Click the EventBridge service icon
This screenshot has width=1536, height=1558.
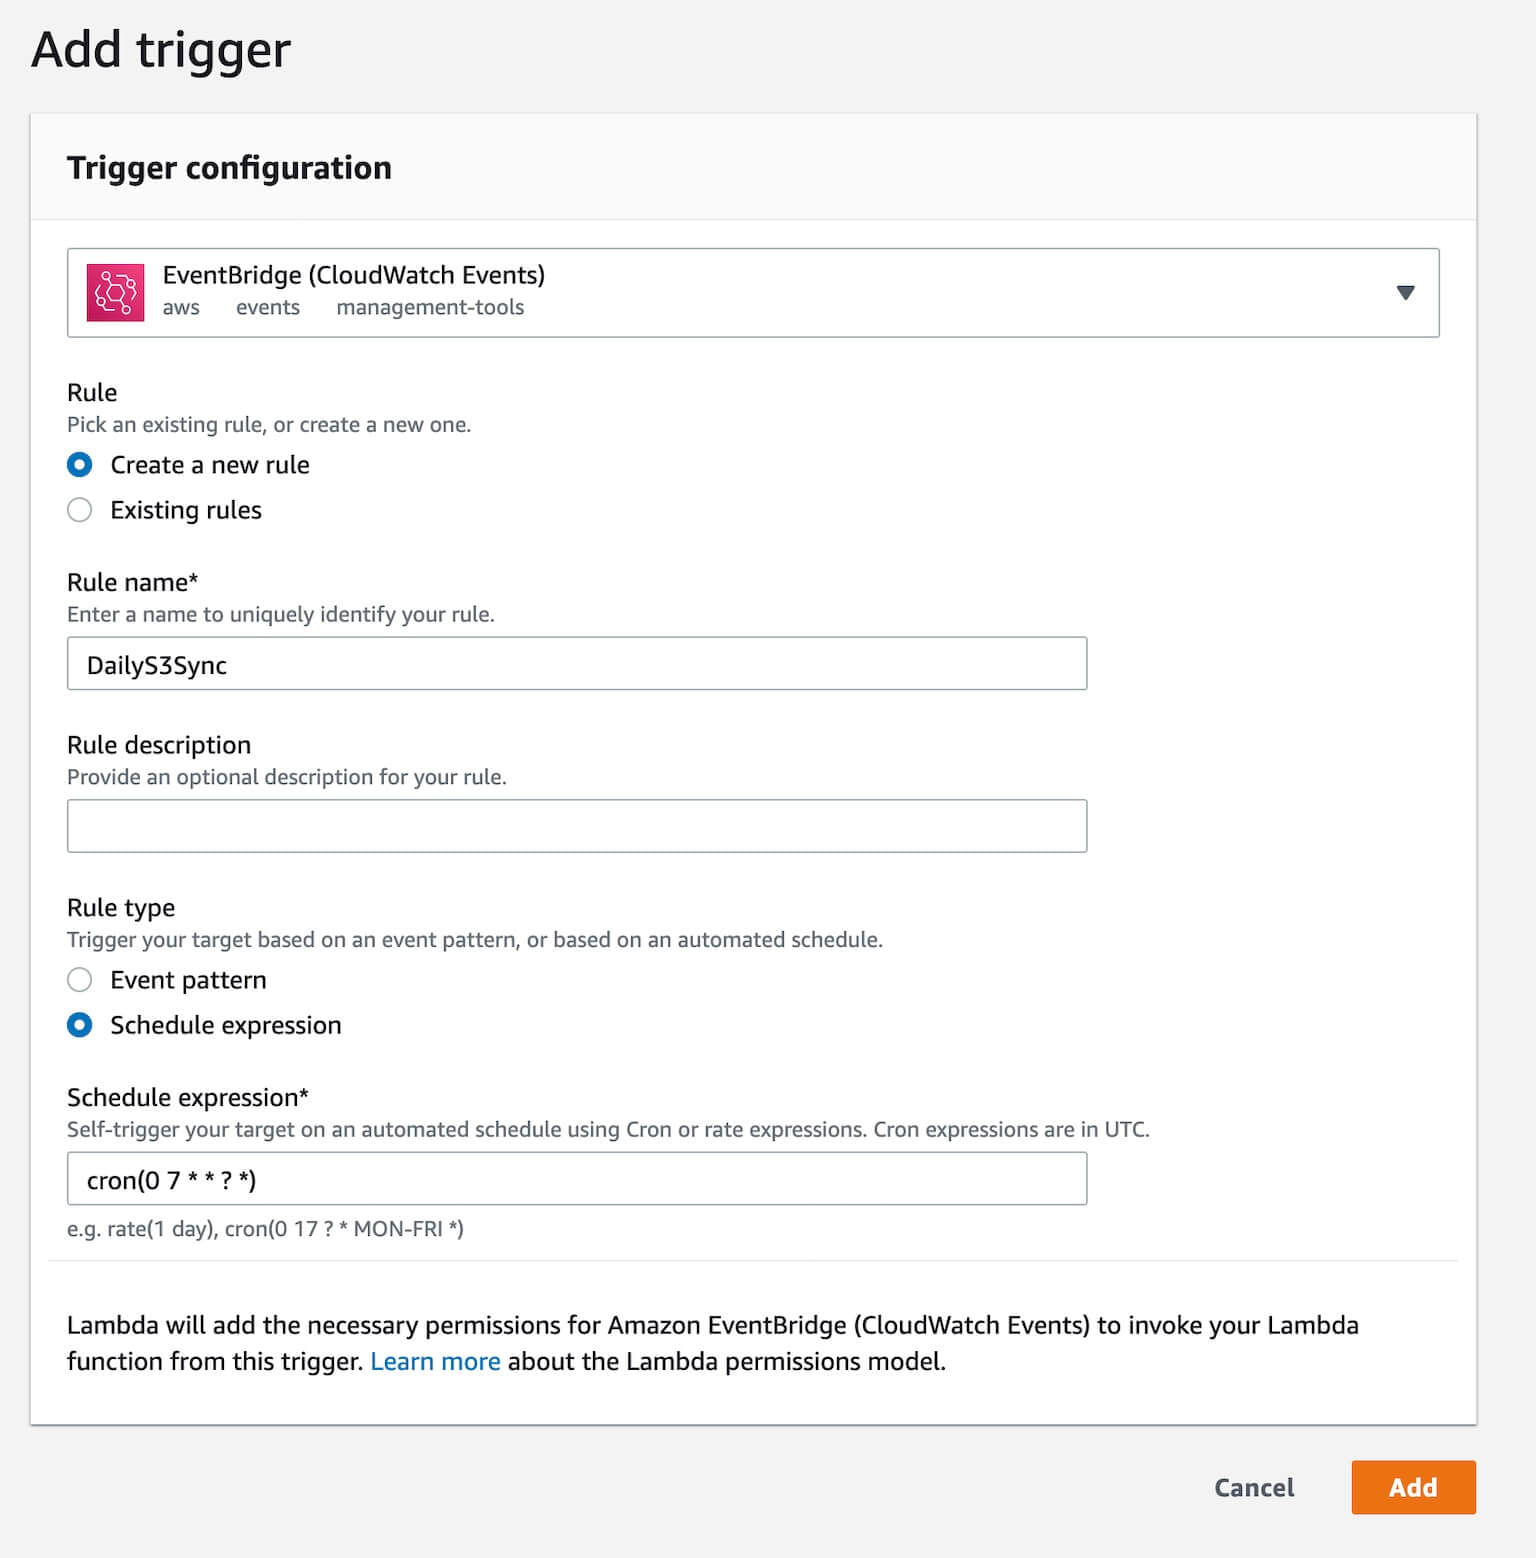pyautogui.click(x=115, y=293)
